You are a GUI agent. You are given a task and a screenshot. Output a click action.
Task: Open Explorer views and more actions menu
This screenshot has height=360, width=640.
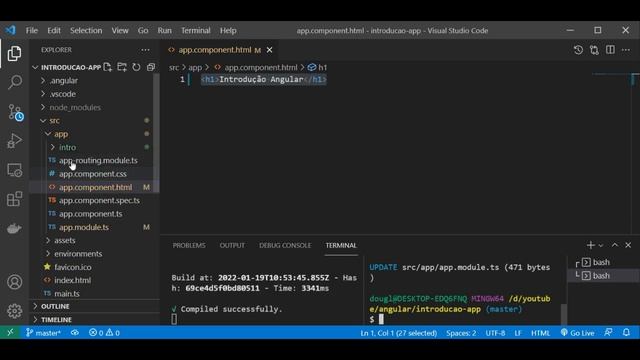145,50
